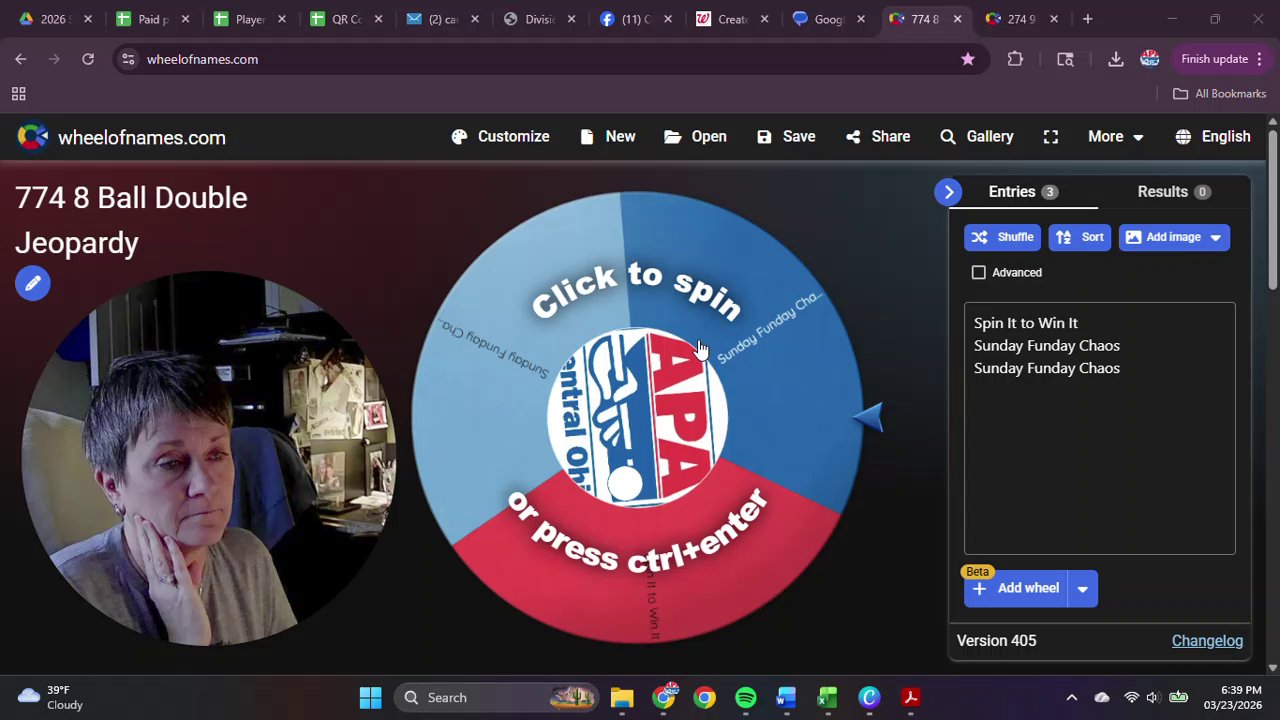Open a new browser tab
This screenshot has width=1280, height=720.
[x=1087, y=19]
